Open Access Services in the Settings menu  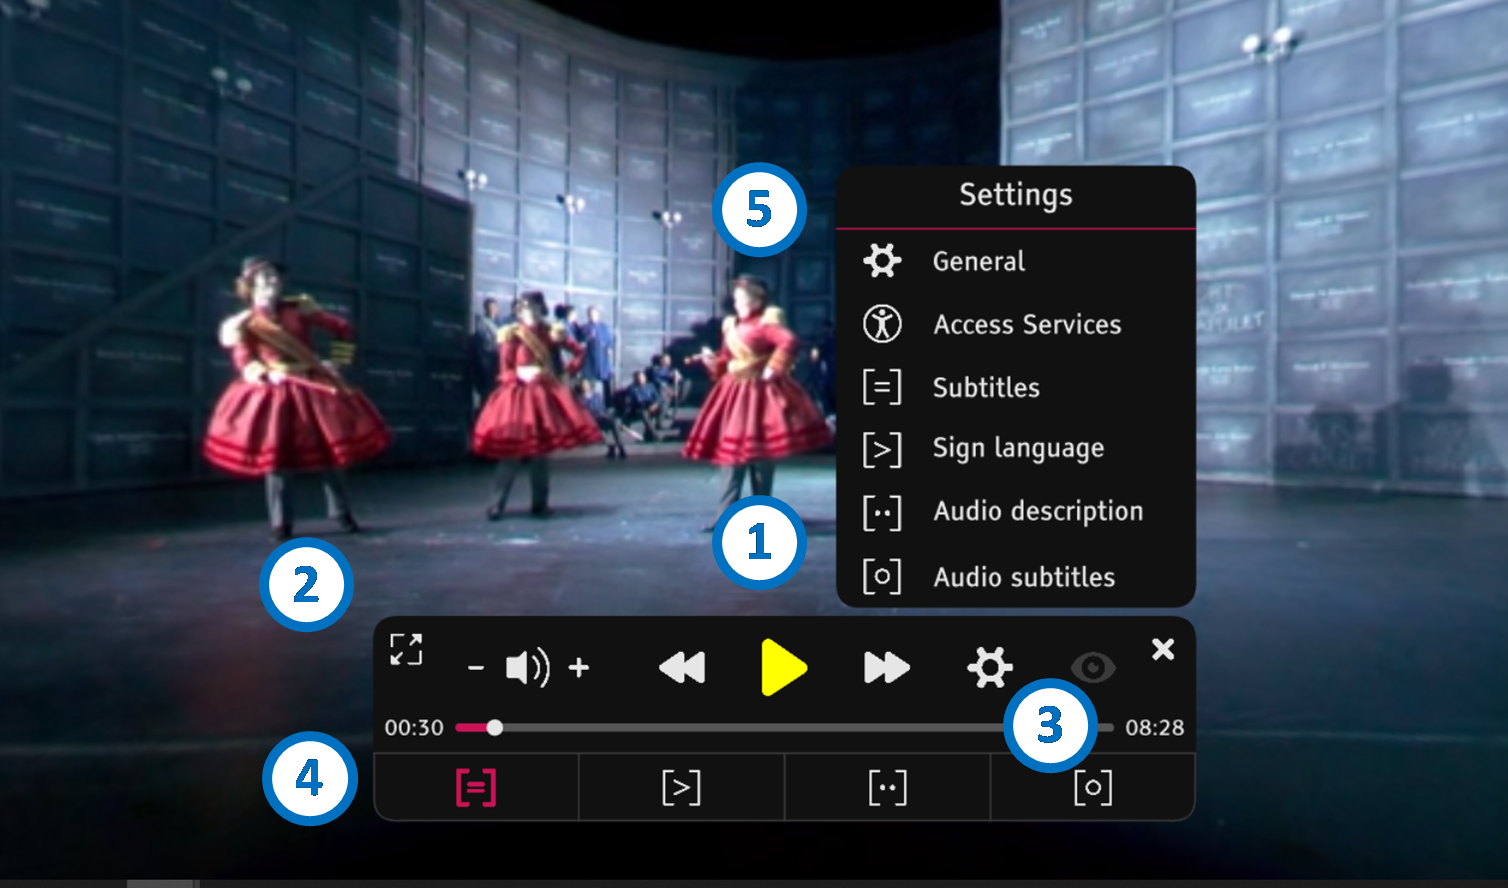click(1026, 324)
